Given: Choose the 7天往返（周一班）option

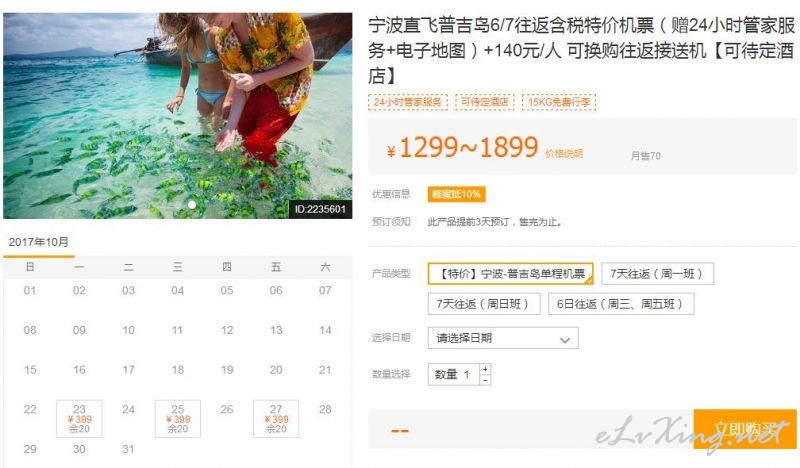Looking at the screenshot, I should pyautogui.click(x=657, y=274).
